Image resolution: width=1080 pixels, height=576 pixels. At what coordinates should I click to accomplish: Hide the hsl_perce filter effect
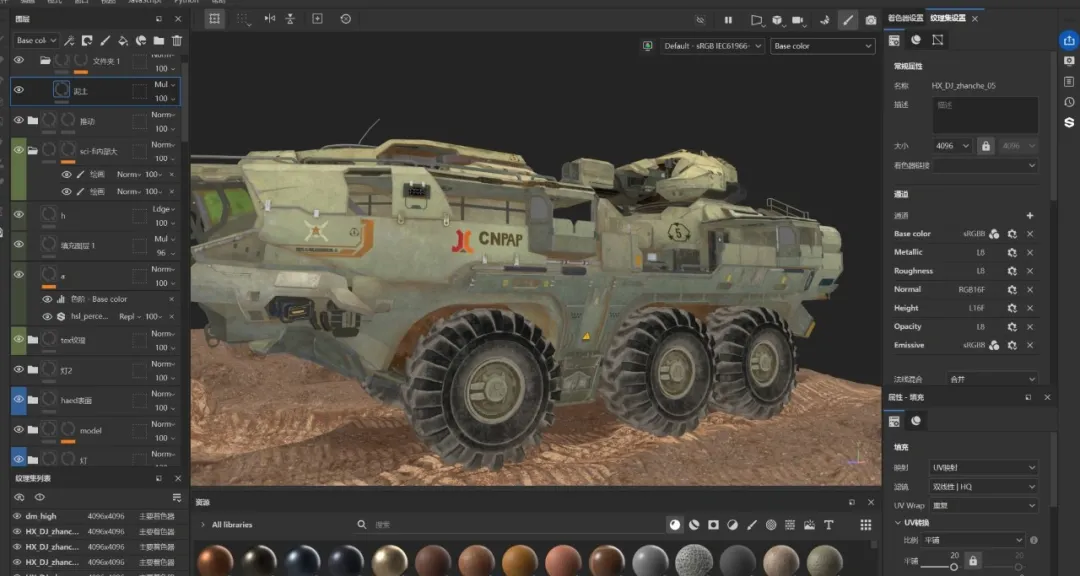tap(47, 316)
